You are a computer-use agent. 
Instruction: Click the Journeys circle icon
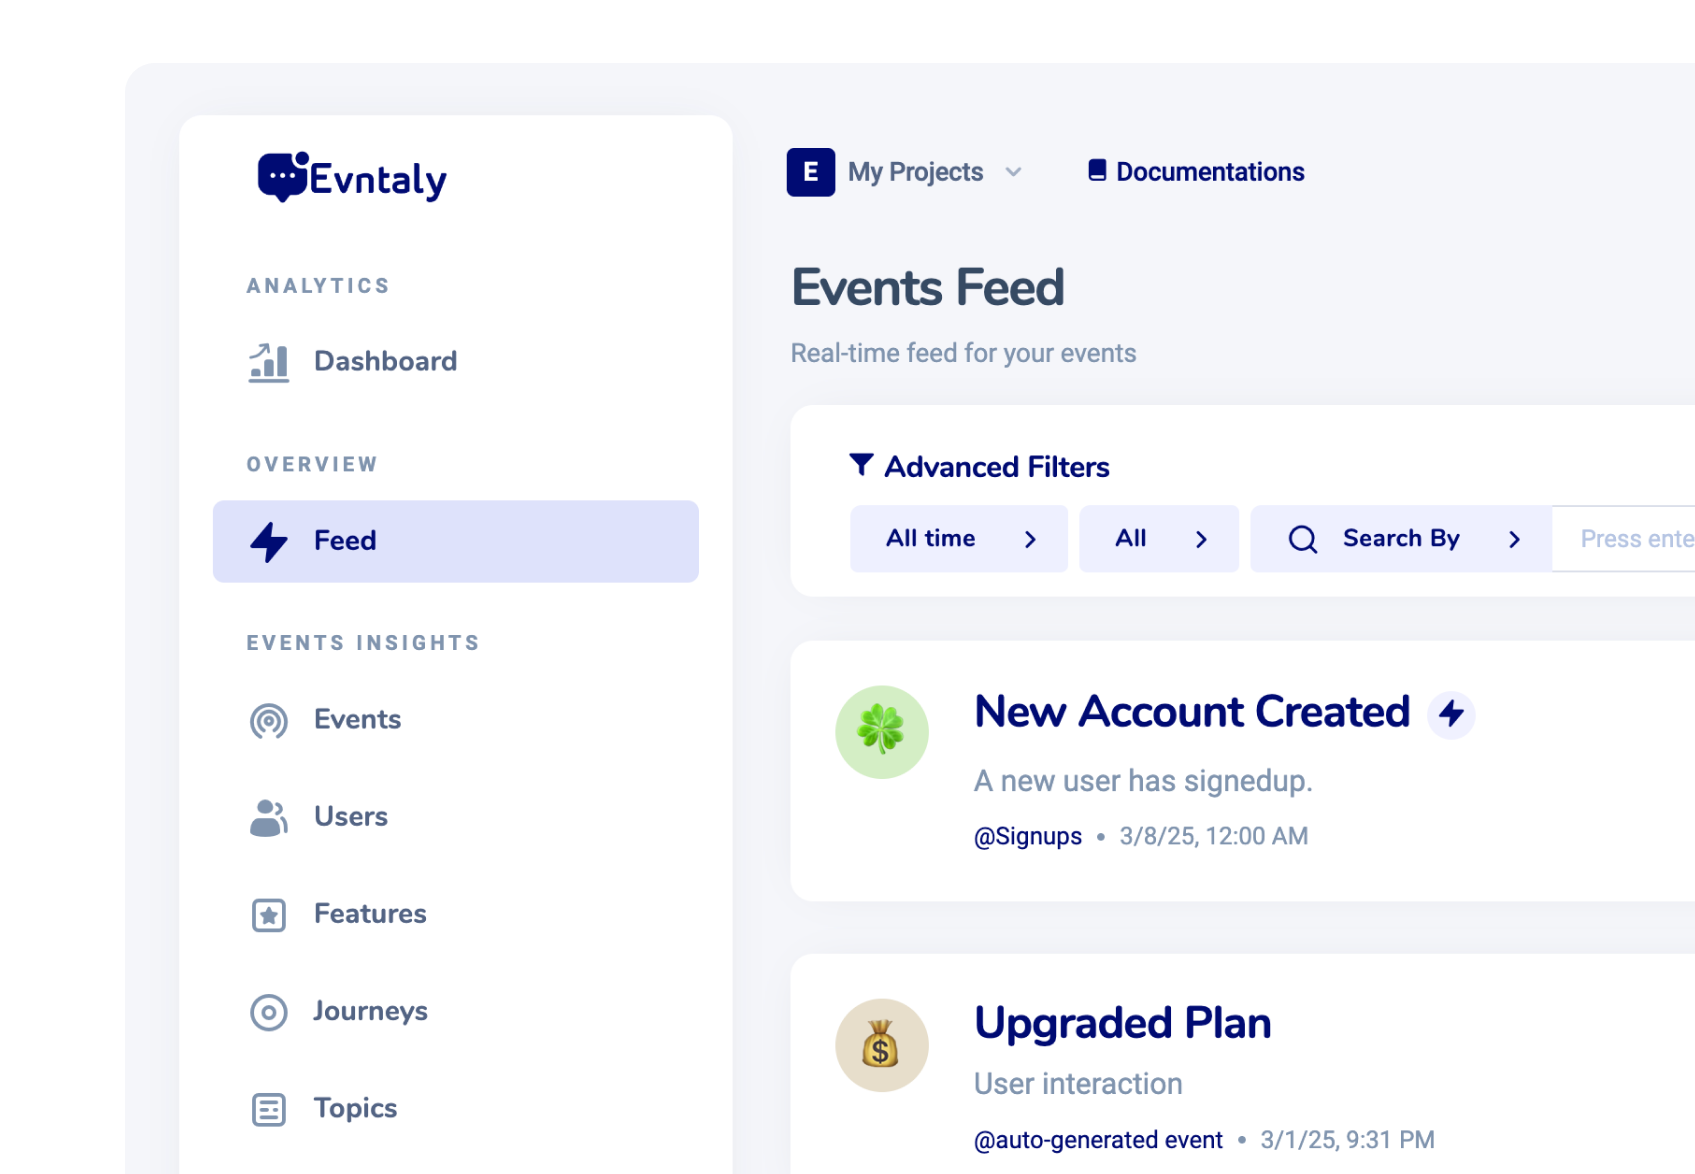269,1012
